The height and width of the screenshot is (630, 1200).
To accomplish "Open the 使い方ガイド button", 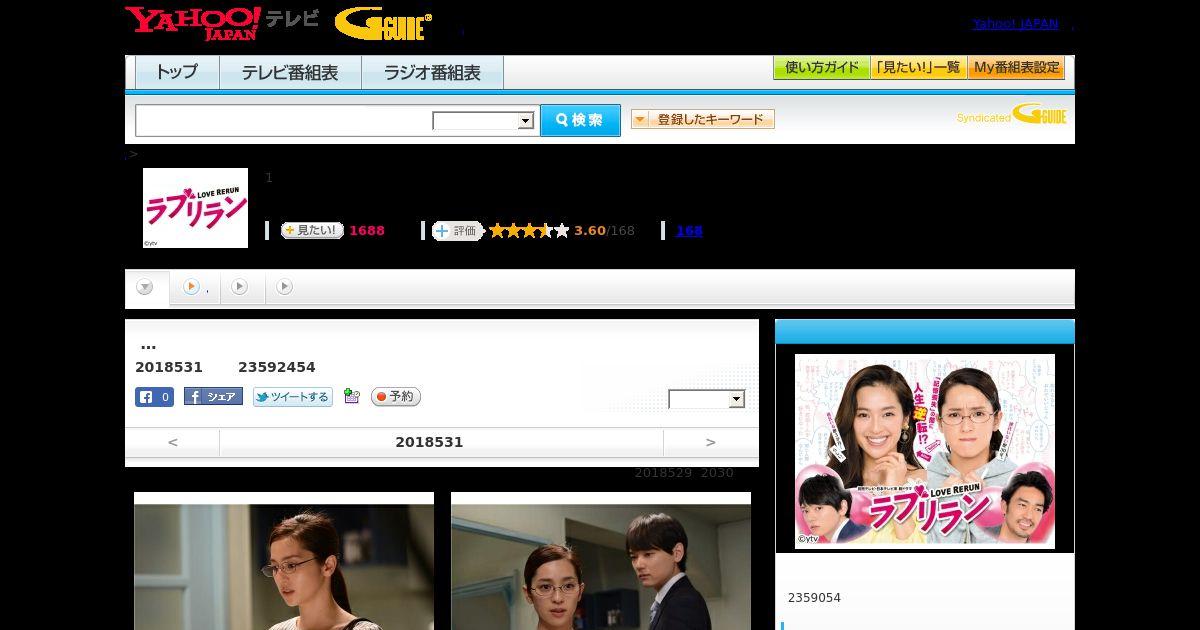I will tap(821, 68).
